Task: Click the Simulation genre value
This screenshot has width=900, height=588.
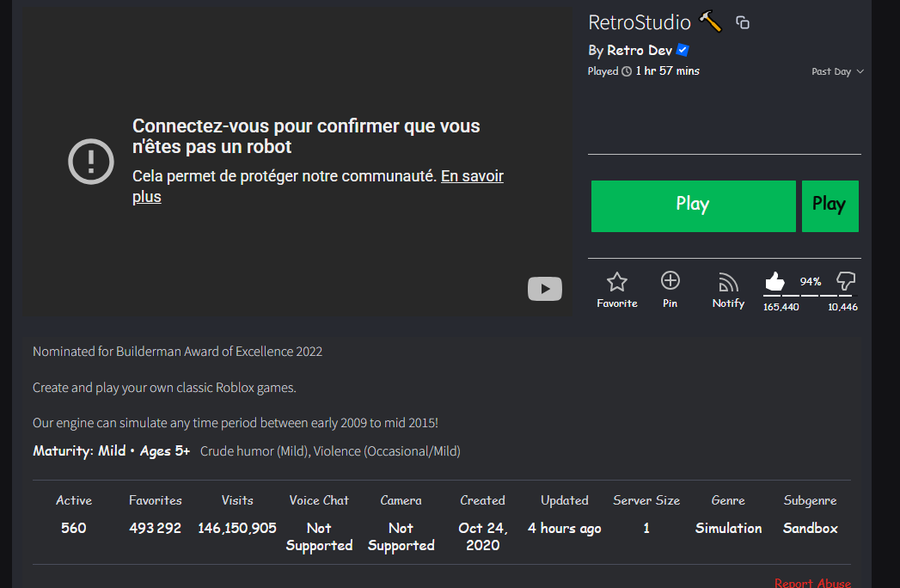Action: pyautogui.click(x=728, y=528)
